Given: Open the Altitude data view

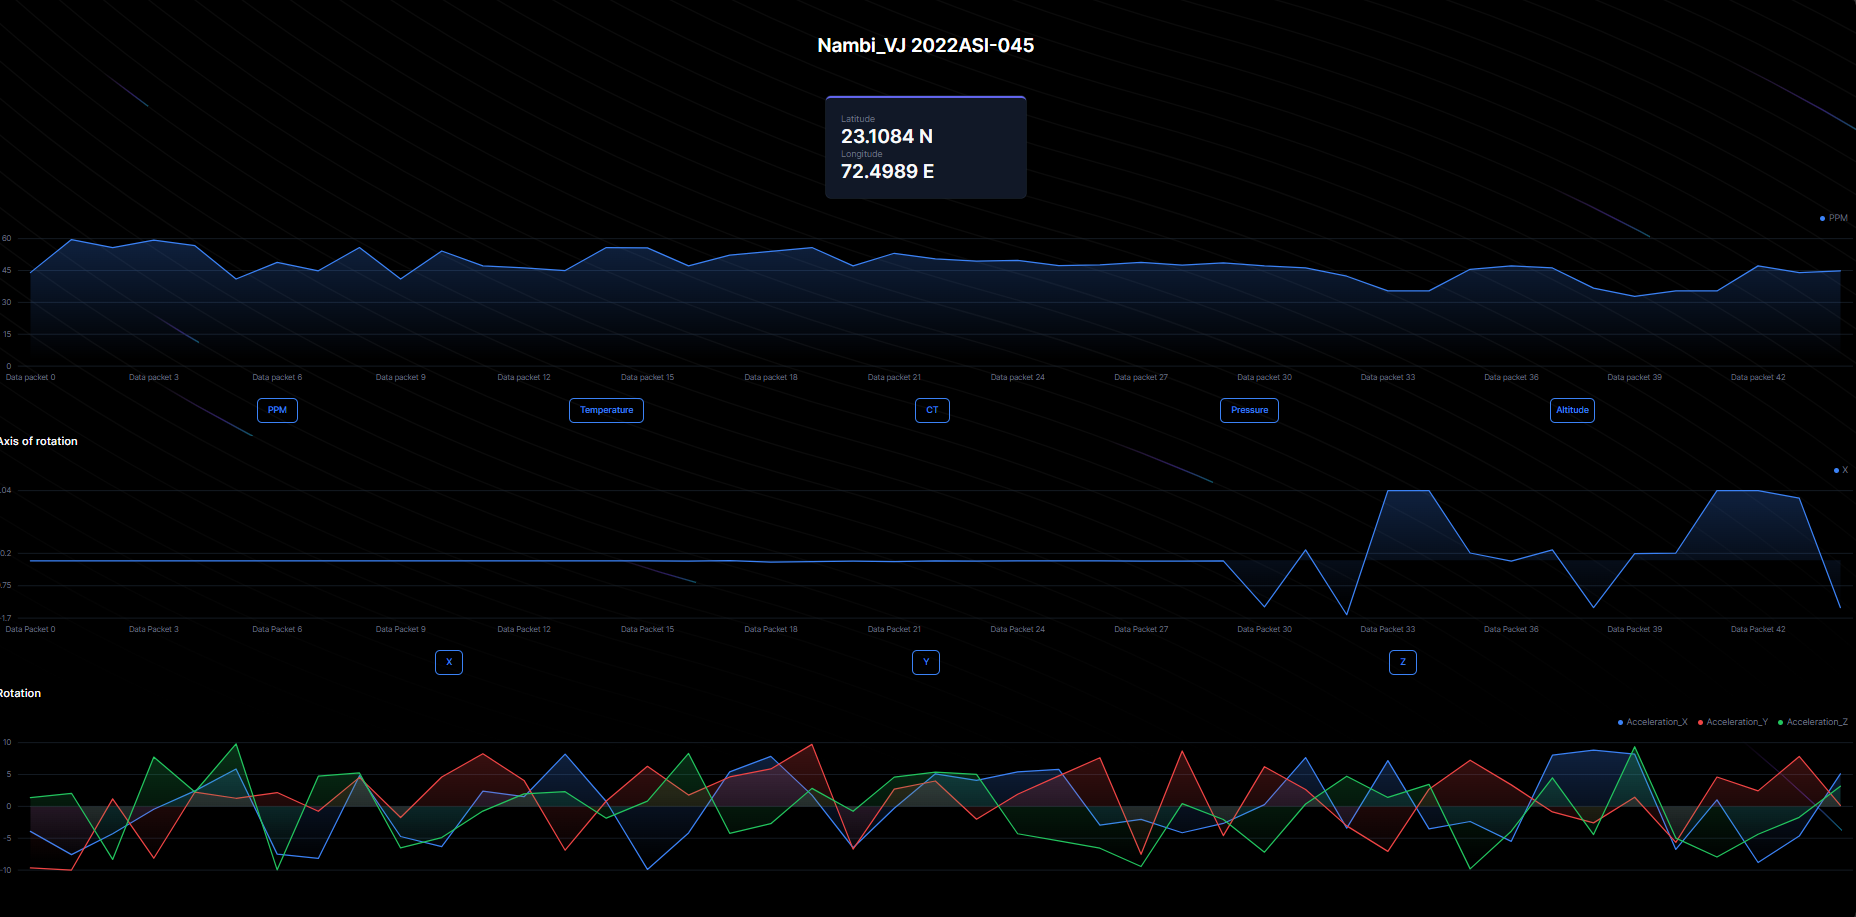Looking at the screenshot, I should [x=1572, y=410].
